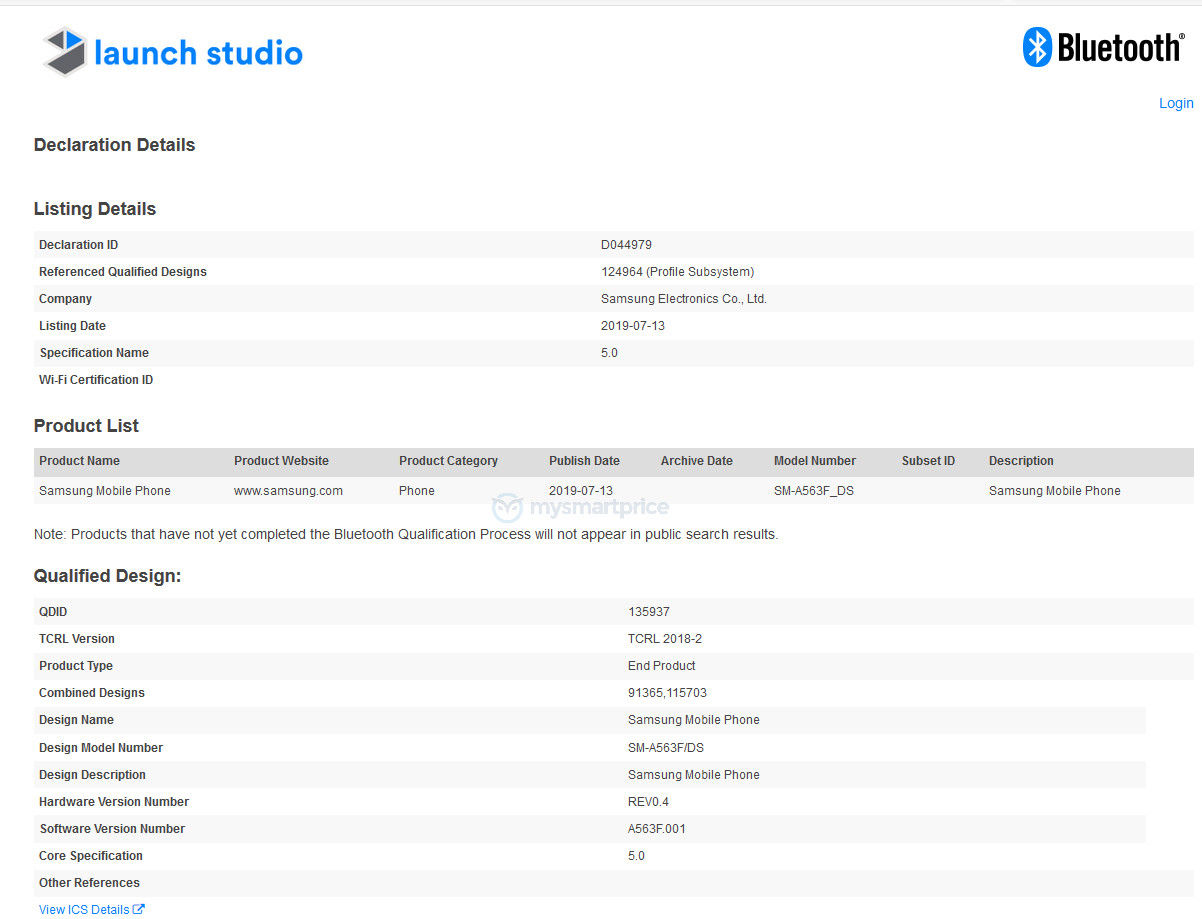Click Core Specification value 5.0

pyautogui.click(x=636, y=855)
